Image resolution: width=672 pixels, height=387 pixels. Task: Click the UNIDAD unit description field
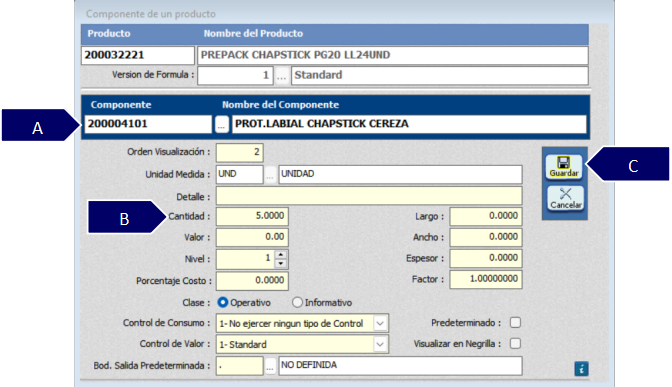pos(400,174)
